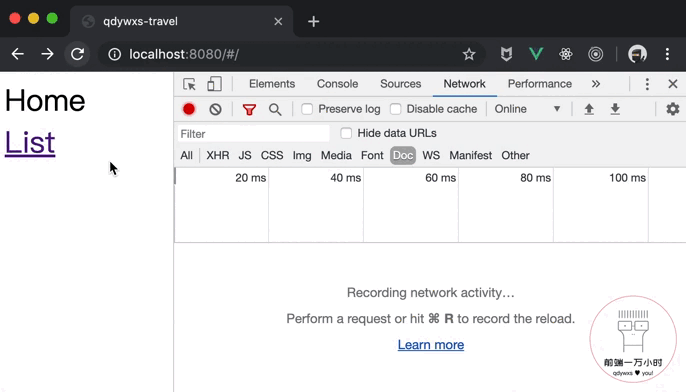Reload the page with the refresh icon
This screenshot has height=392, width=686.
(x=77, y=54)
